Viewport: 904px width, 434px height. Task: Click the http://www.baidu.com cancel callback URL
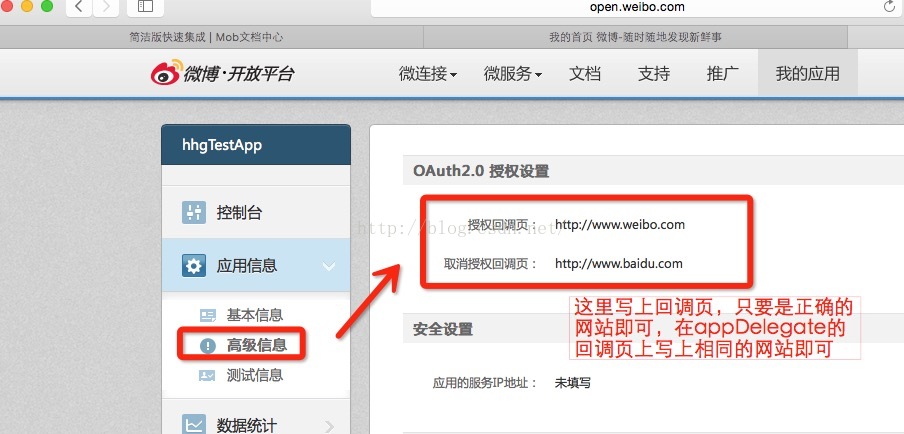pos(619,264)
